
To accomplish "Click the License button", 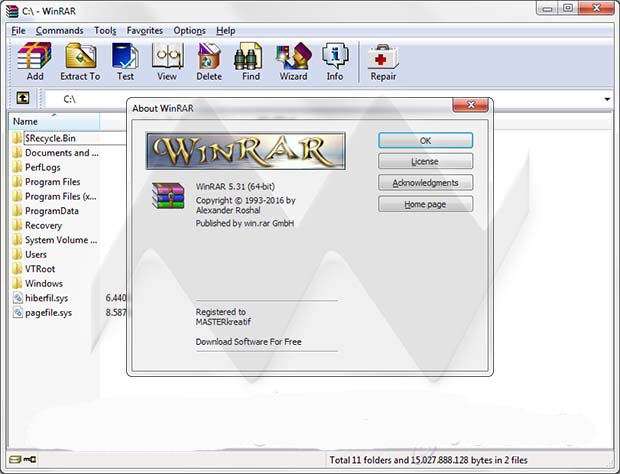I will [x=425, y=161].
